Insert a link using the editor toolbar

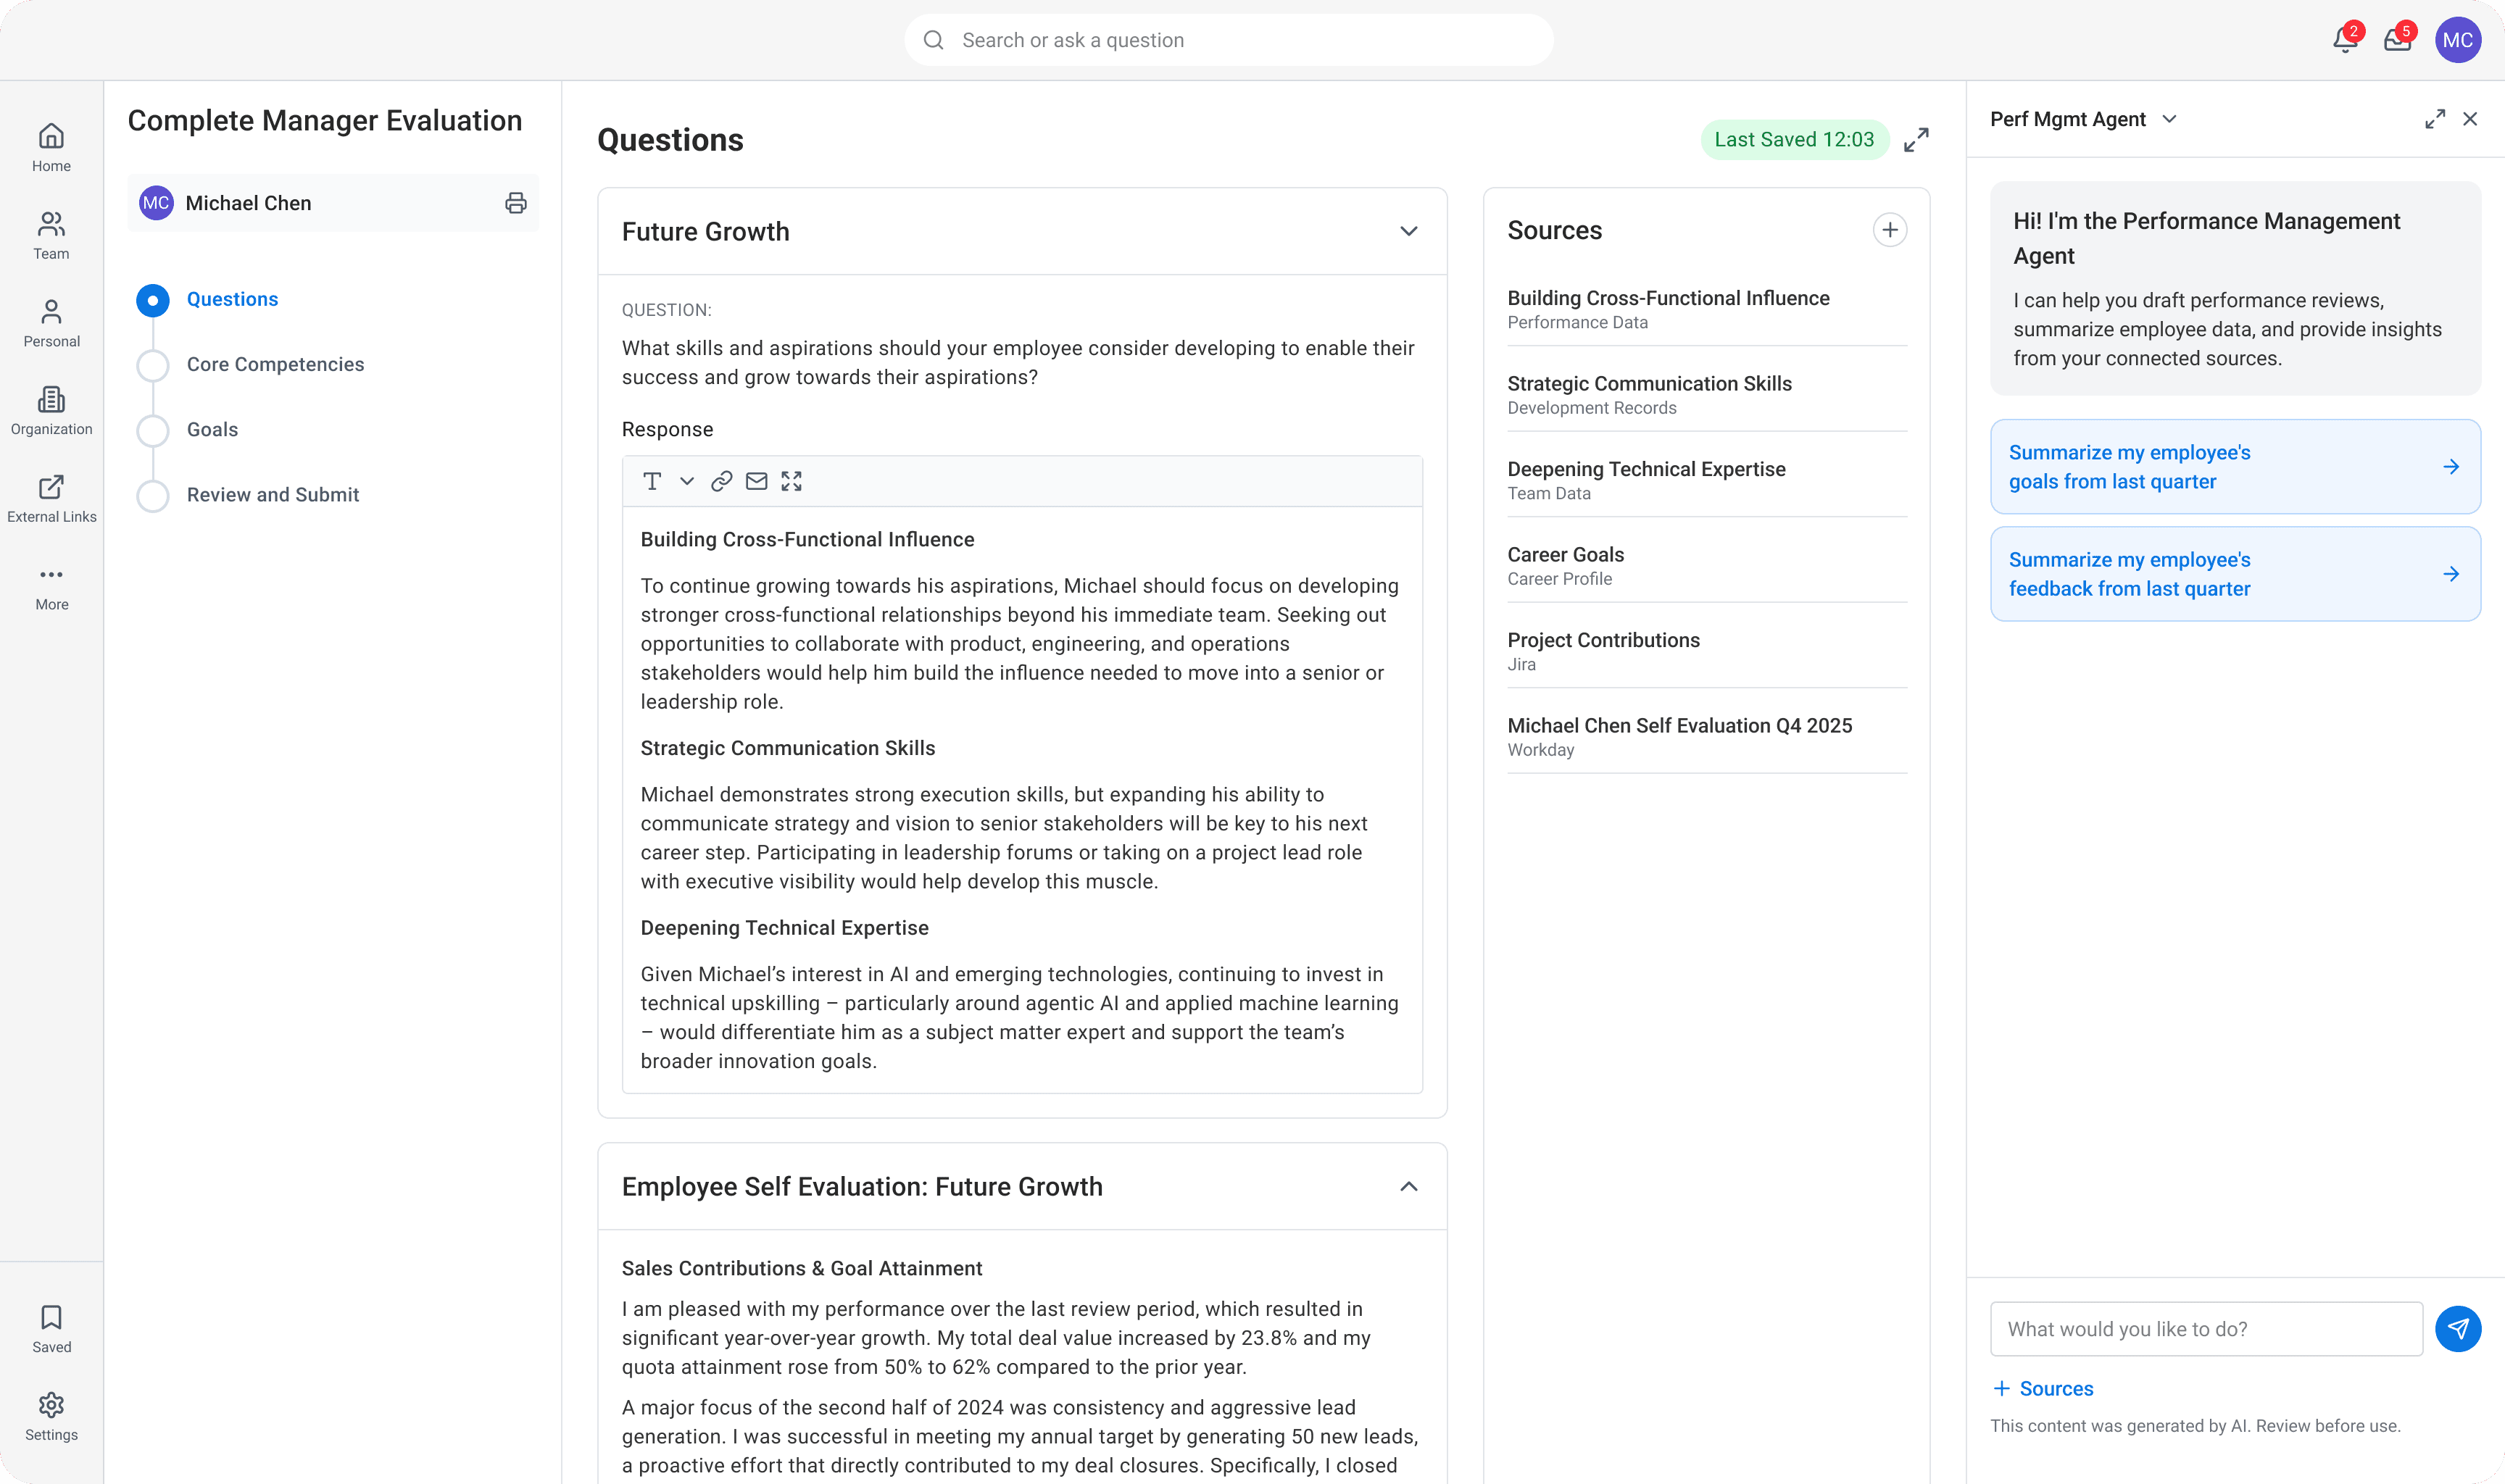pos(721,482)
